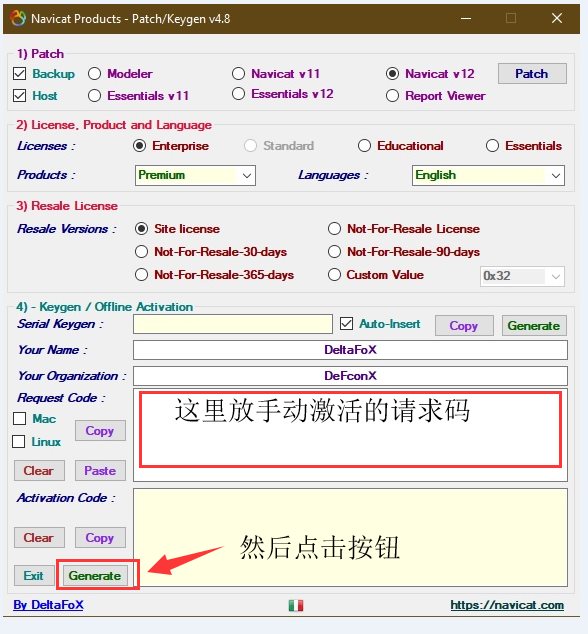Viewport: 588px width, 634px height.
Task: Click the Italian flag icon
Action: point(296,605)
